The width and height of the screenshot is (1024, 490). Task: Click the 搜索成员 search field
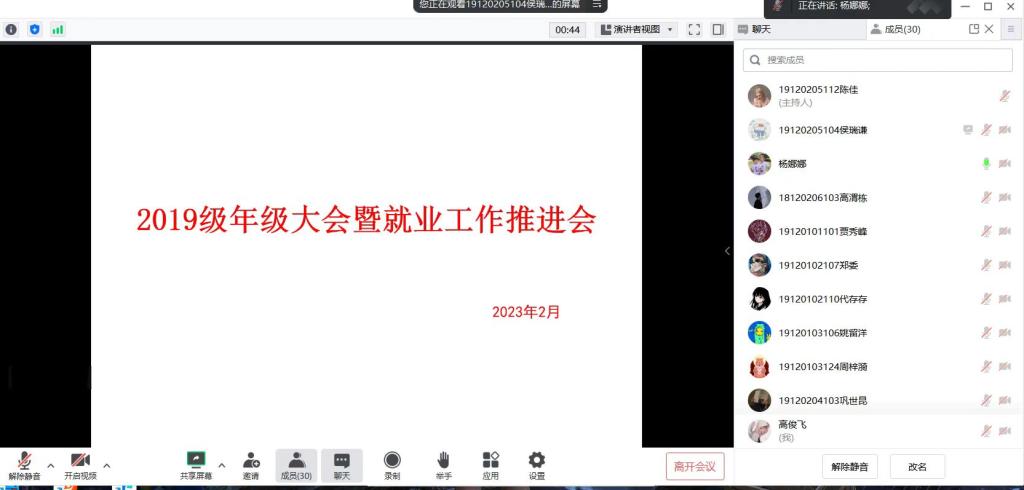(878, 60)
